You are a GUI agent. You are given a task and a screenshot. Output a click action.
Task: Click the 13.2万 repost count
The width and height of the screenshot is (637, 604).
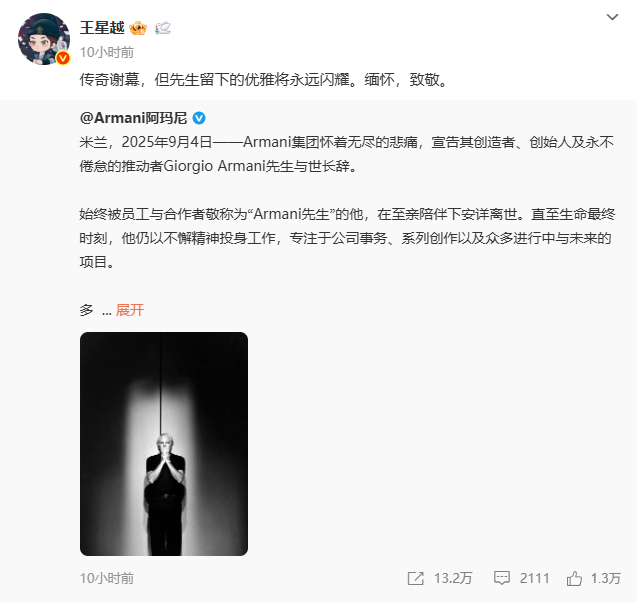pyautogui.click(x=453, y=578)
